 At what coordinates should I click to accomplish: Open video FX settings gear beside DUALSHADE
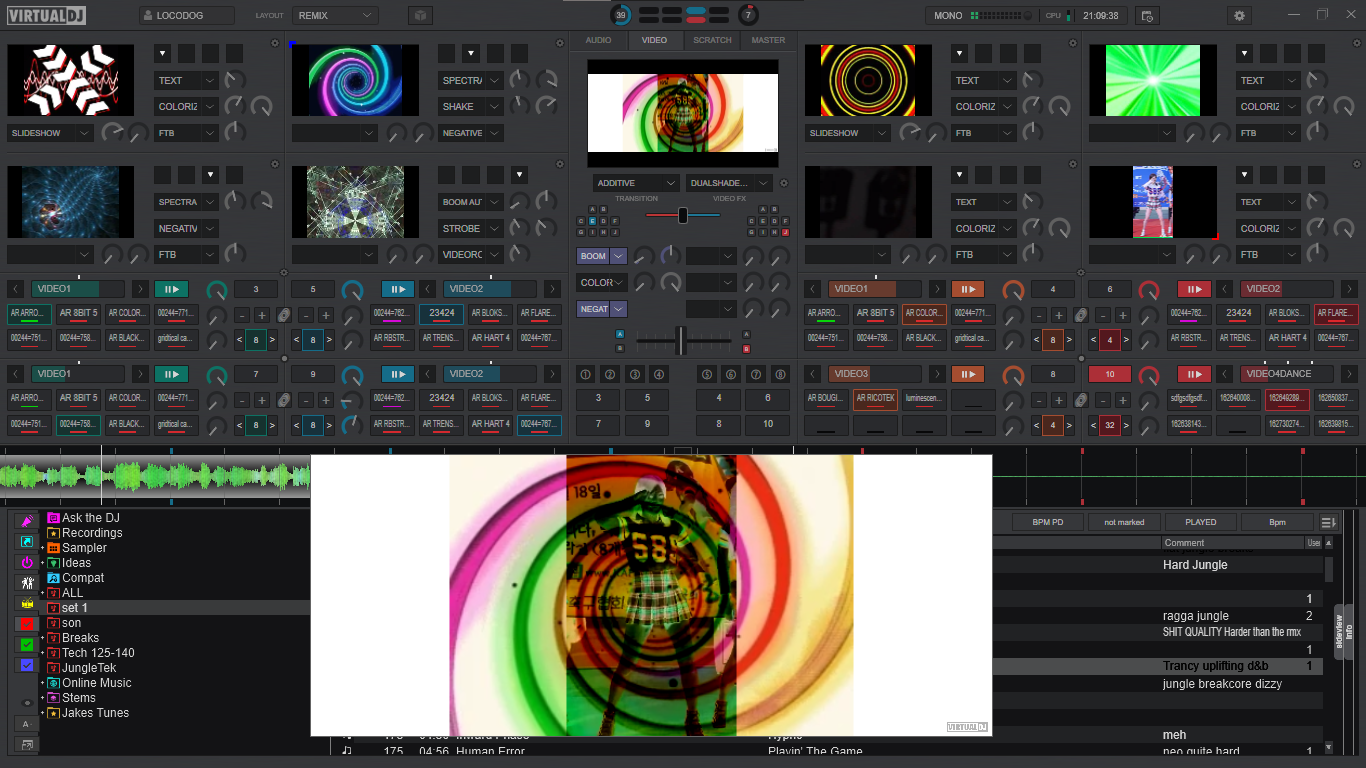click(x=783, y=183)
